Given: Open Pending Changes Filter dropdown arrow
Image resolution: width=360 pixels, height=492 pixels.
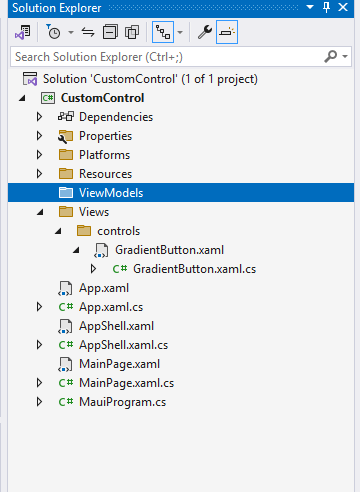Looking at the screenshot, I should click(71, 32).
